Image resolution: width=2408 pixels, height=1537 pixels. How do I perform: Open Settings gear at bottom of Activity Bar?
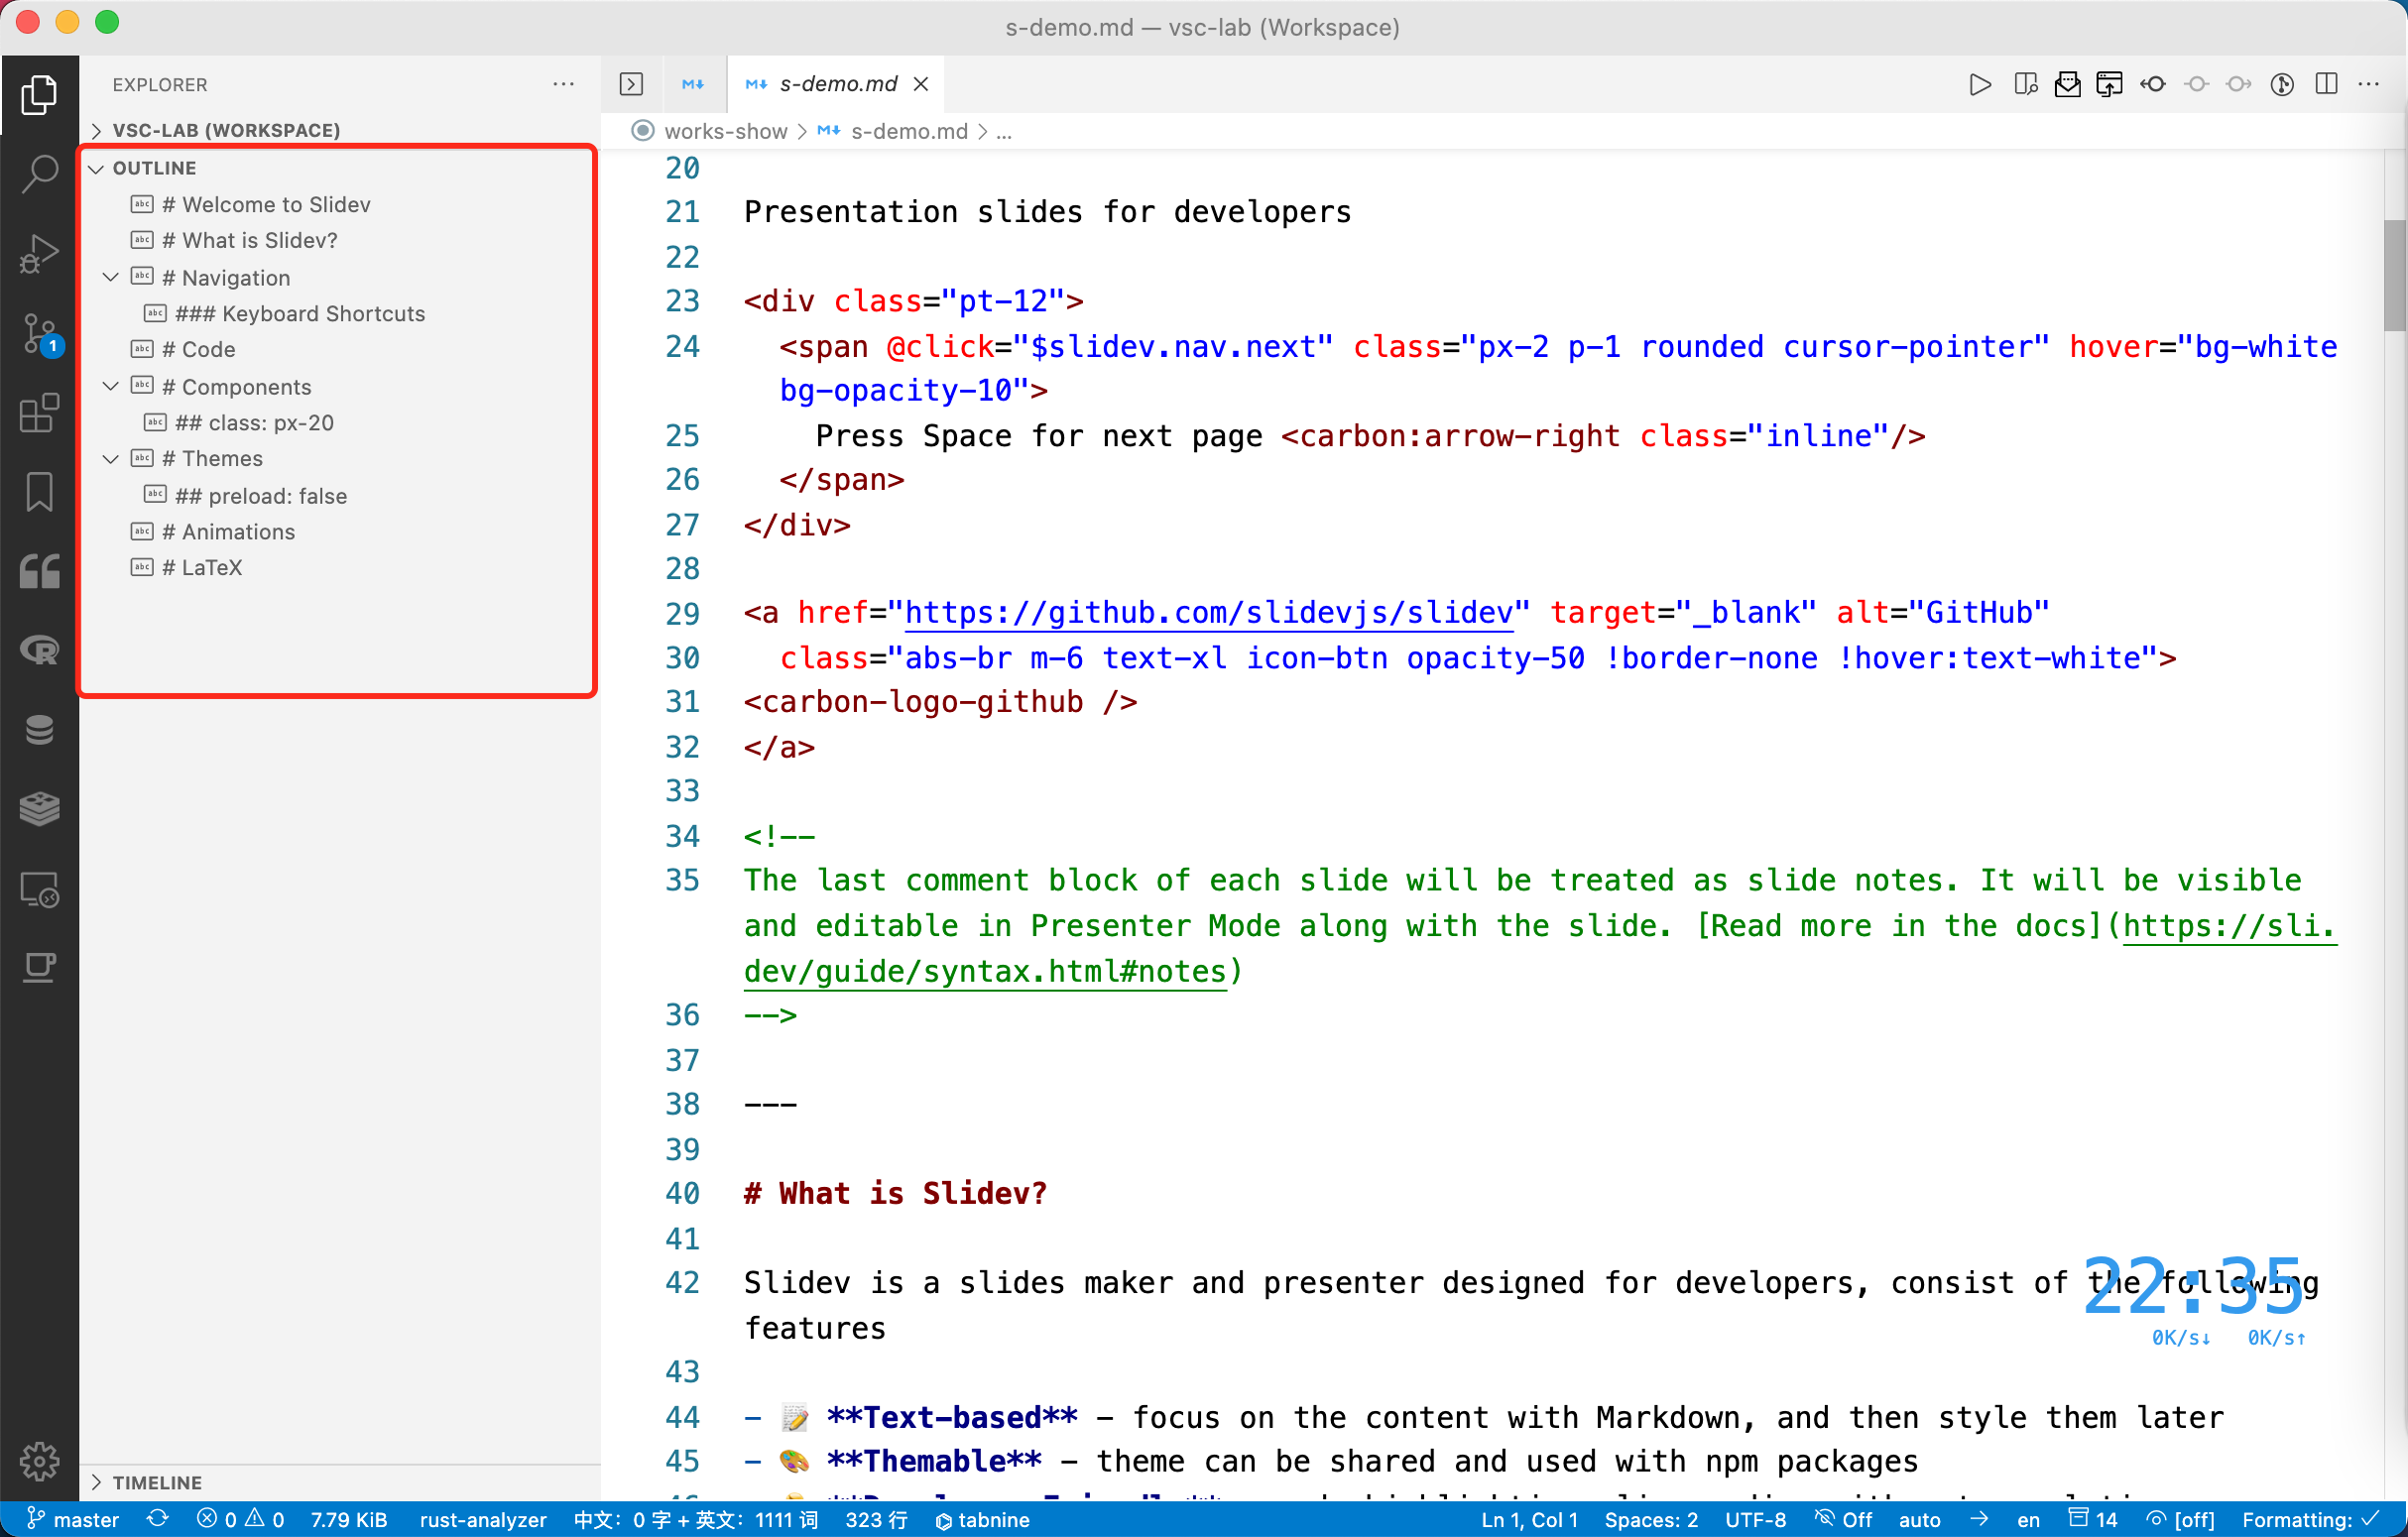pyautogui.click(x=39, y=1461)
